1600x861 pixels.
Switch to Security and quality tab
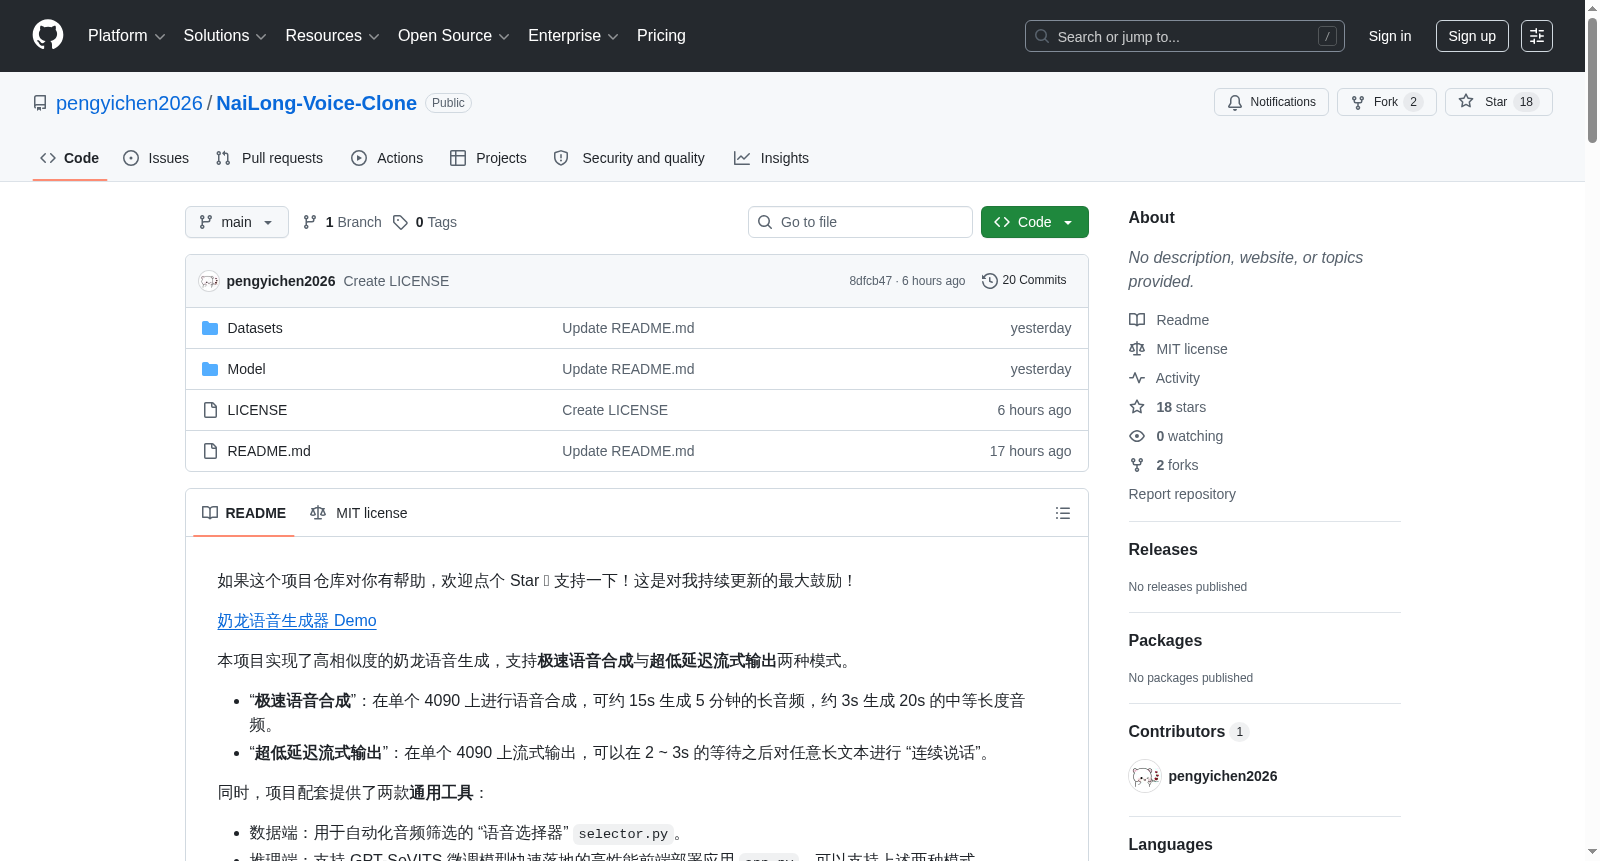(629, 158)
